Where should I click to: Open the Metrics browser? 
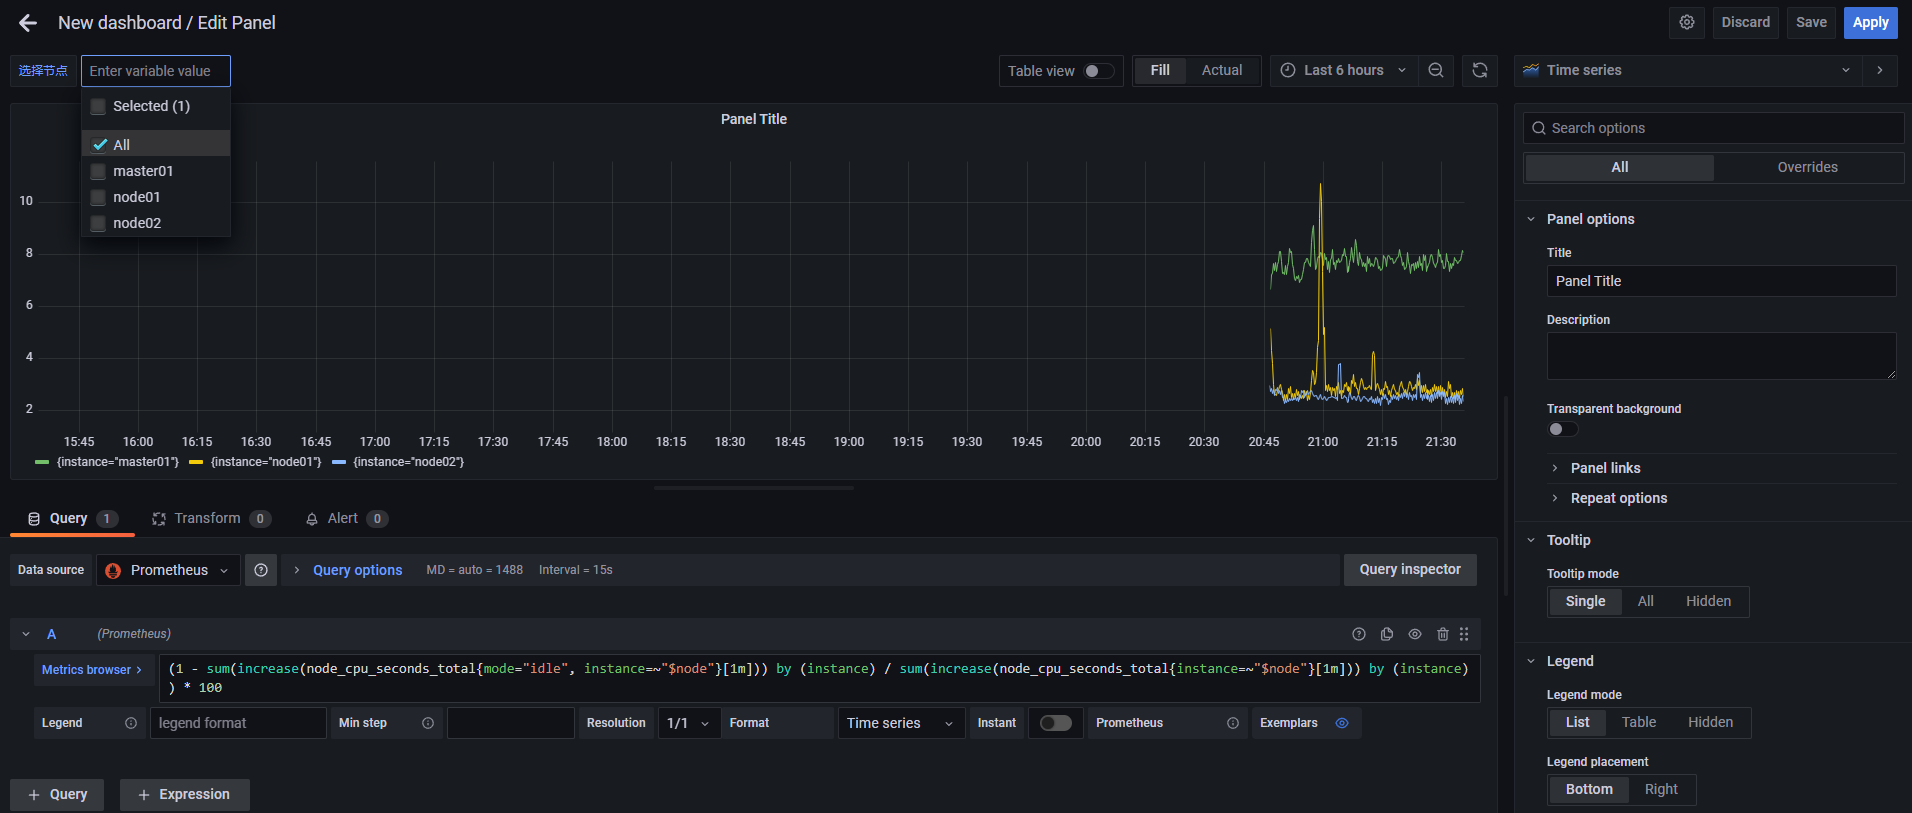pos(92,670)
